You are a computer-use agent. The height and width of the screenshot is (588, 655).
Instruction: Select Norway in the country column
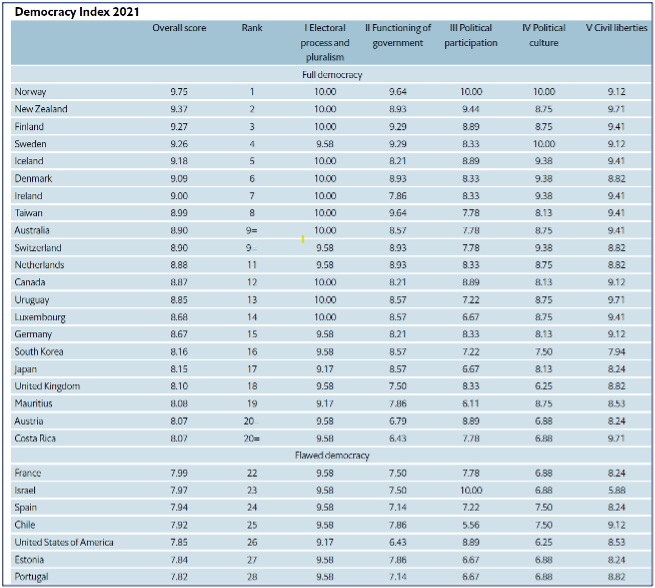(x=30, y=92)
